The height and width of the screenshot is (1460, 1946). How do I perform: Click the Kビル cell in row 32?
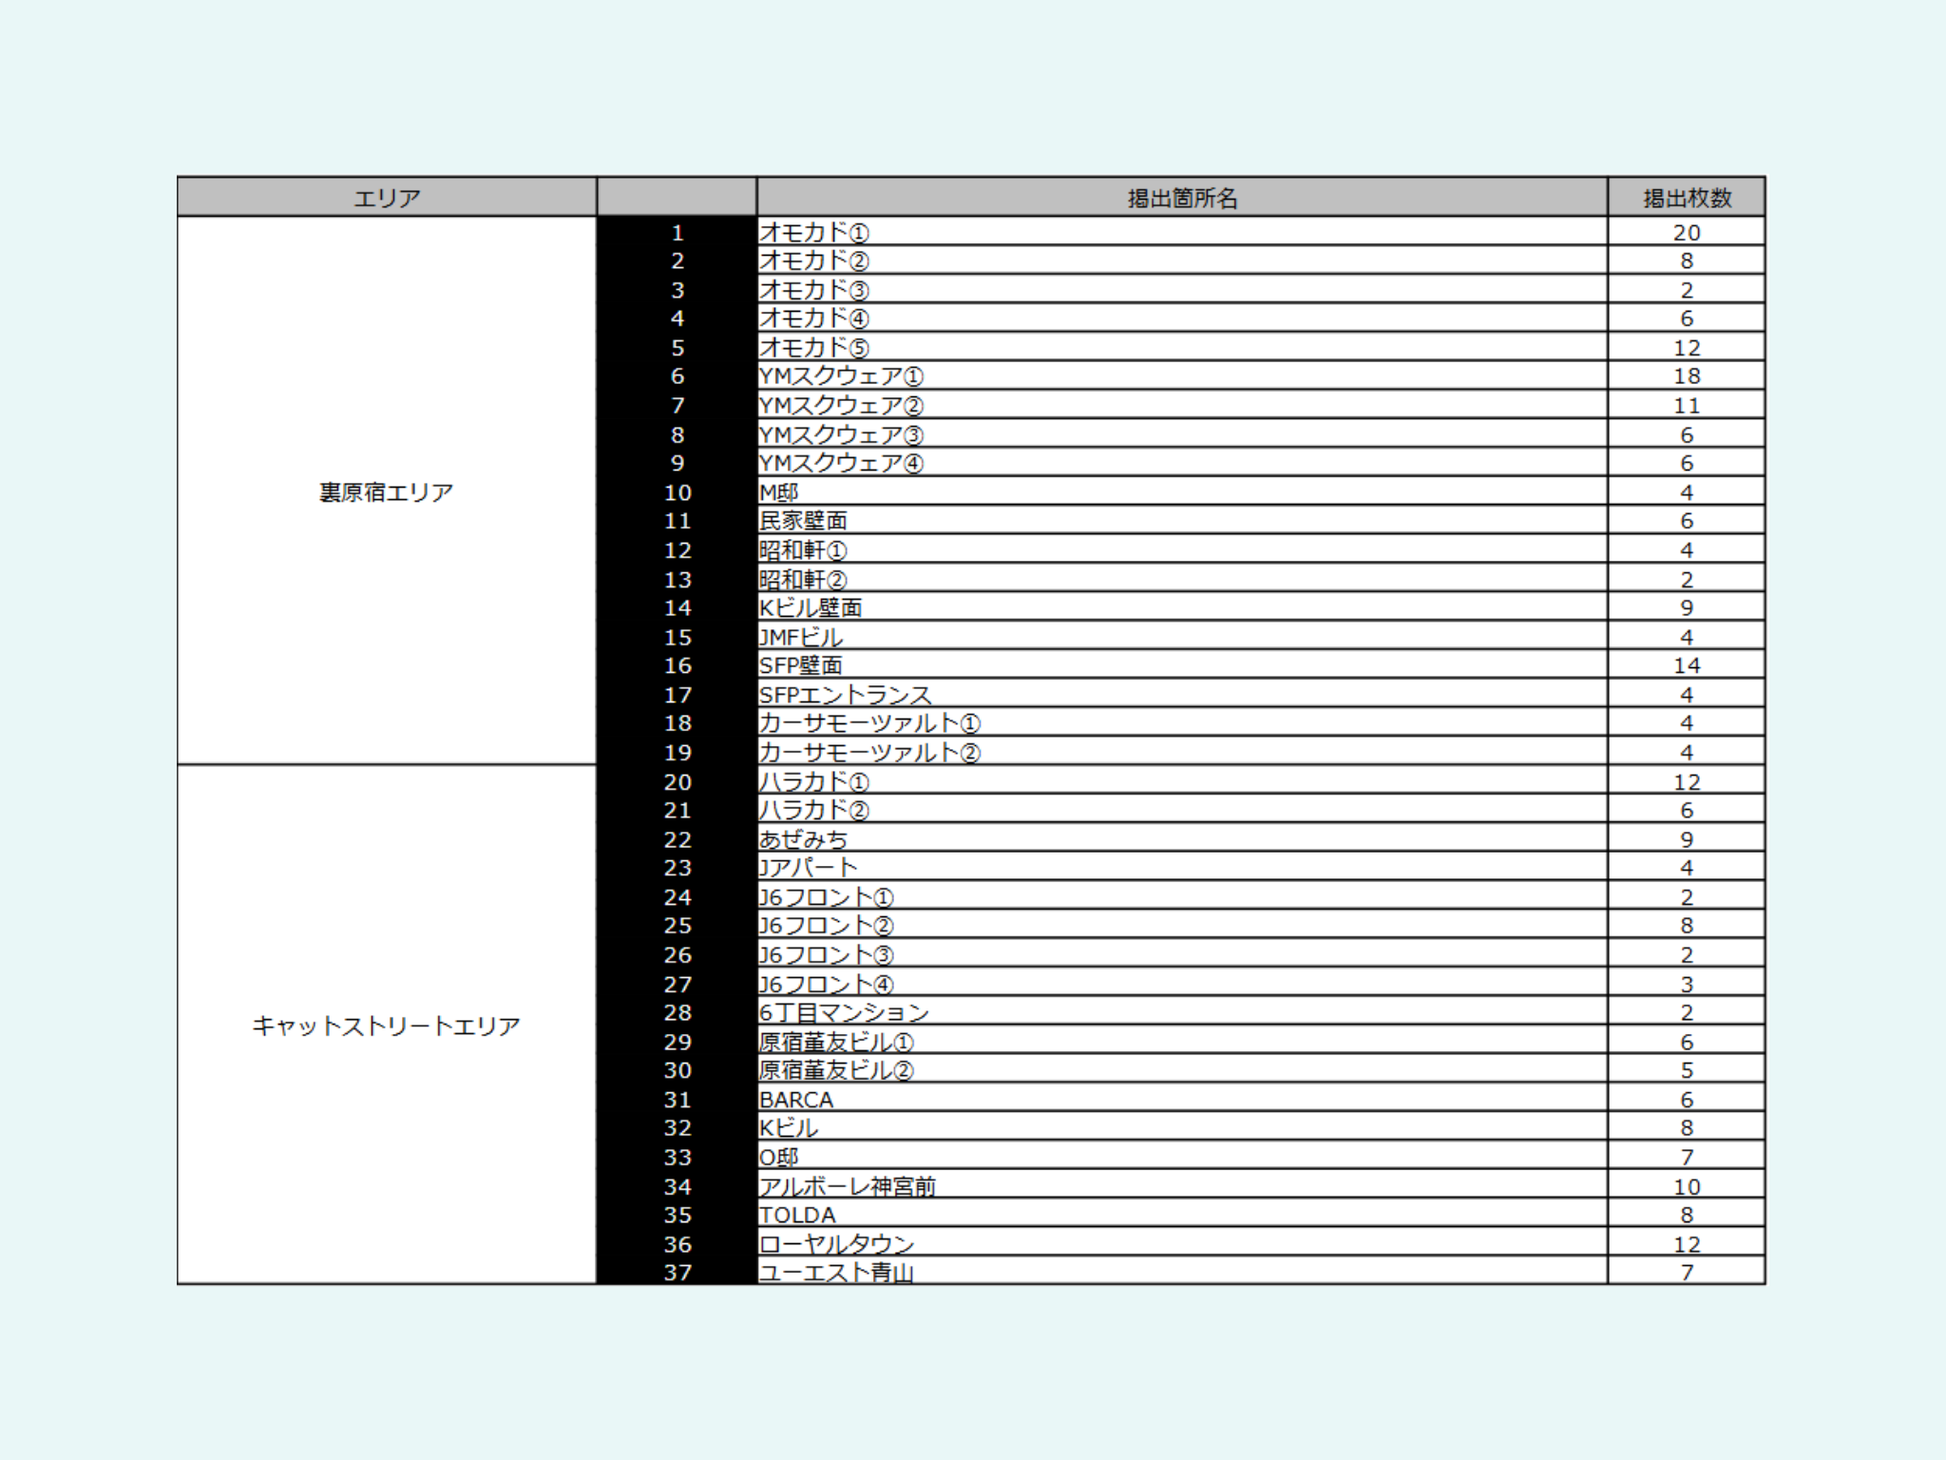click(1182, 1127)
